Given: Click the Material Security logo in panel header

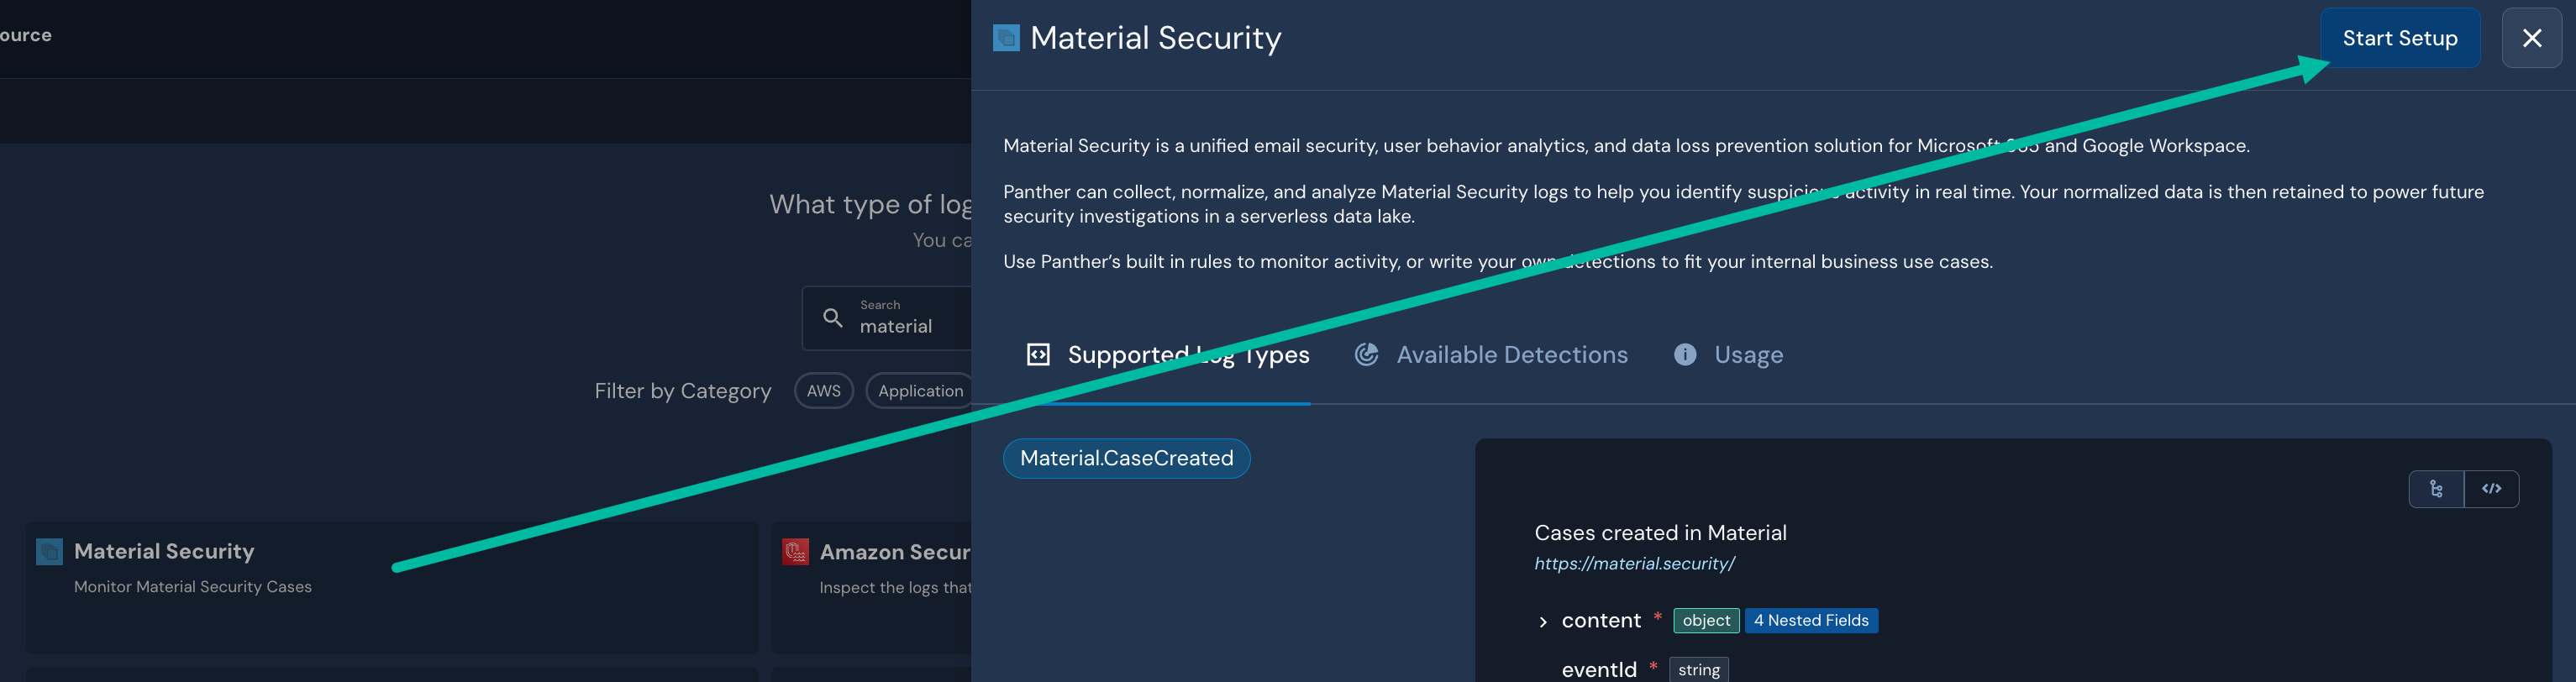Looking at the screenshot, I should click(x=1006, y=38).
